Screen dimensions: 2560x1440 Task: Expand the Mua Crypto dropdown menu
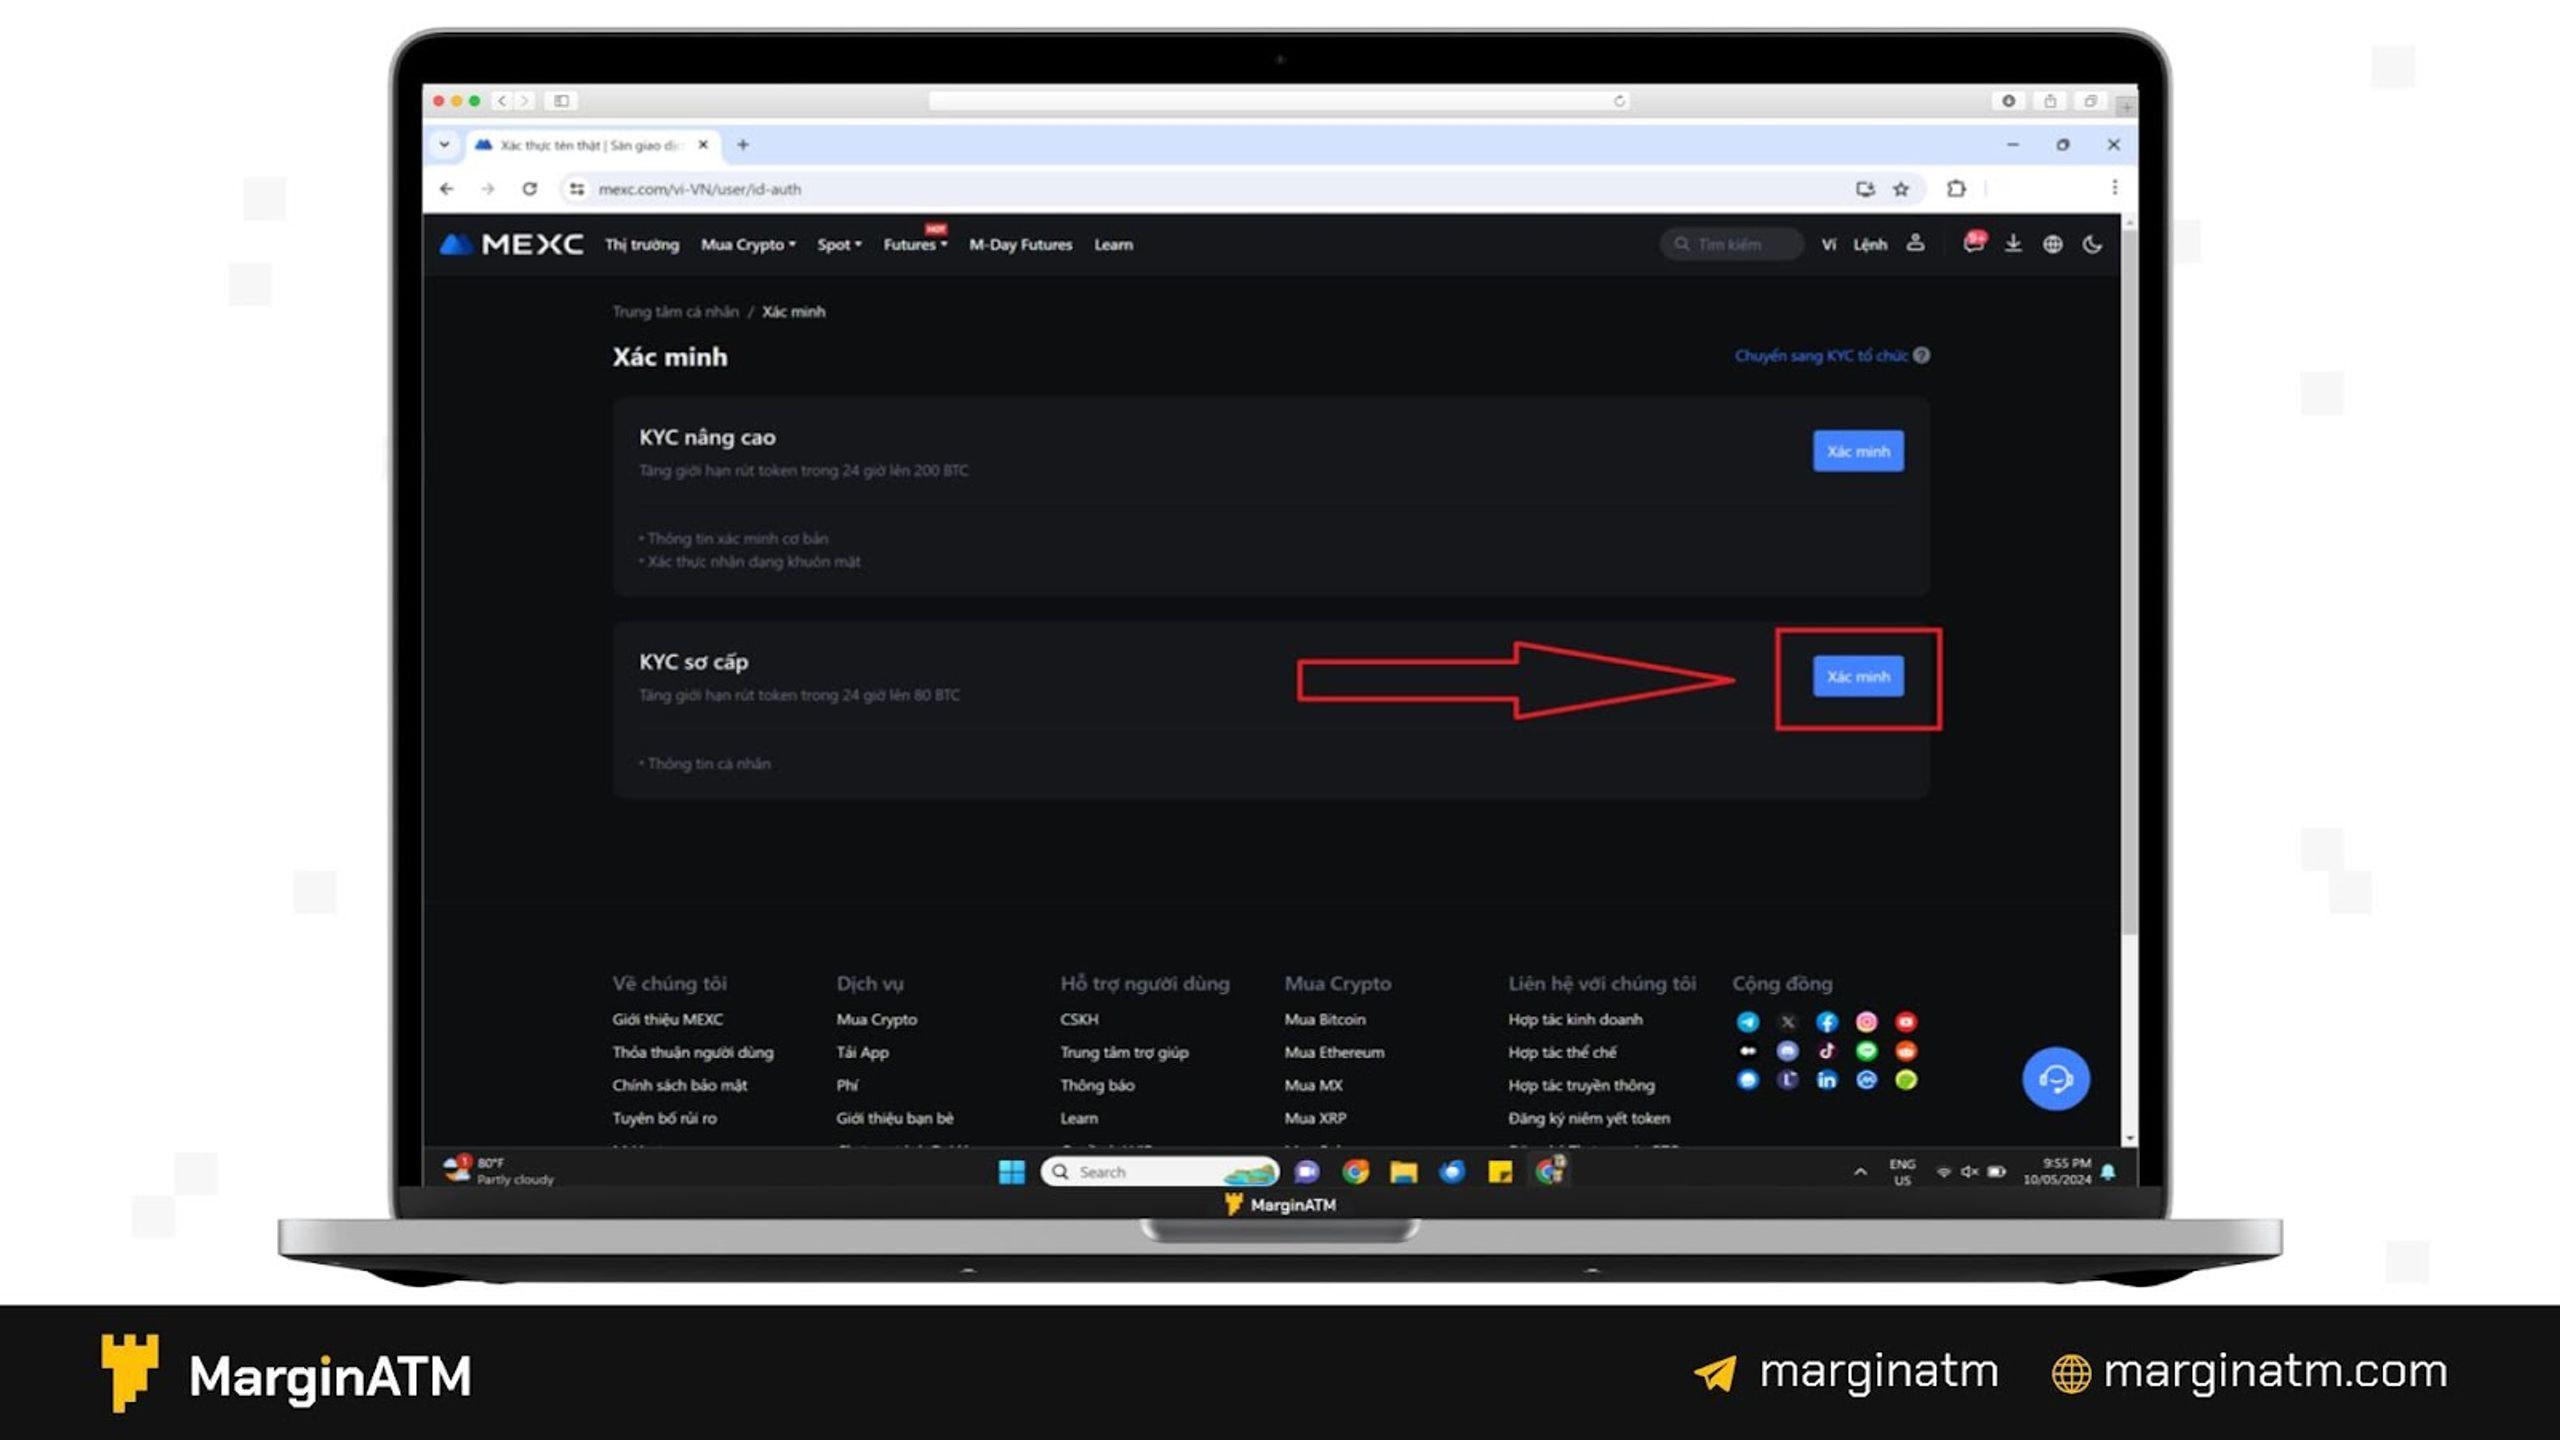tap(748, 245)
